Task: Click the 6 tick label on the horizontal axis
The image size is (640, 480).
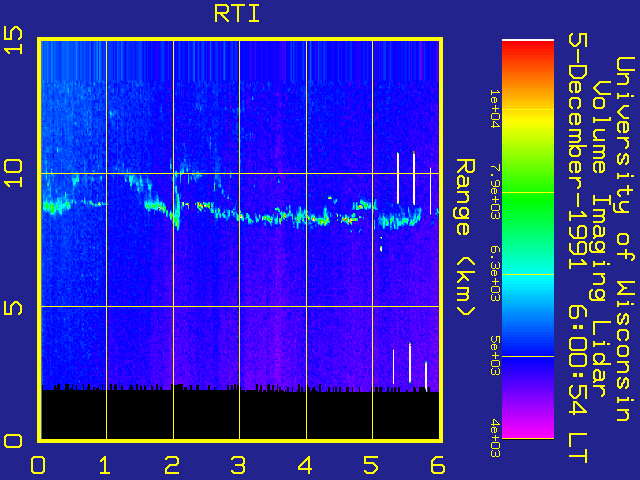Action: tap(438, 465)
